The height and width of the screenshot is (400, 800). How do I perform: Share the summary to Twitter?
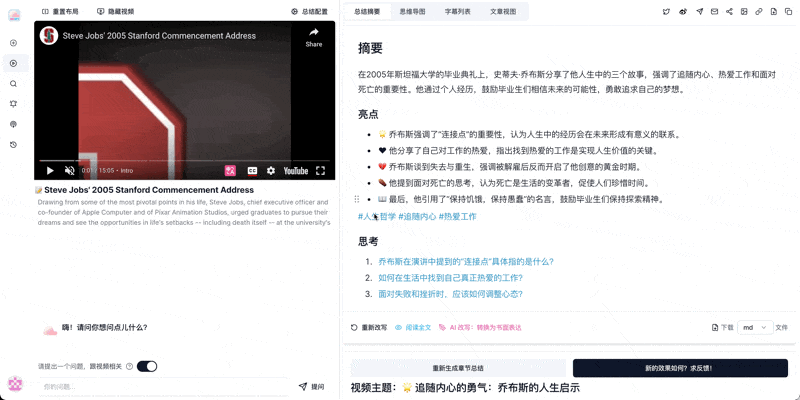(667, 11)
